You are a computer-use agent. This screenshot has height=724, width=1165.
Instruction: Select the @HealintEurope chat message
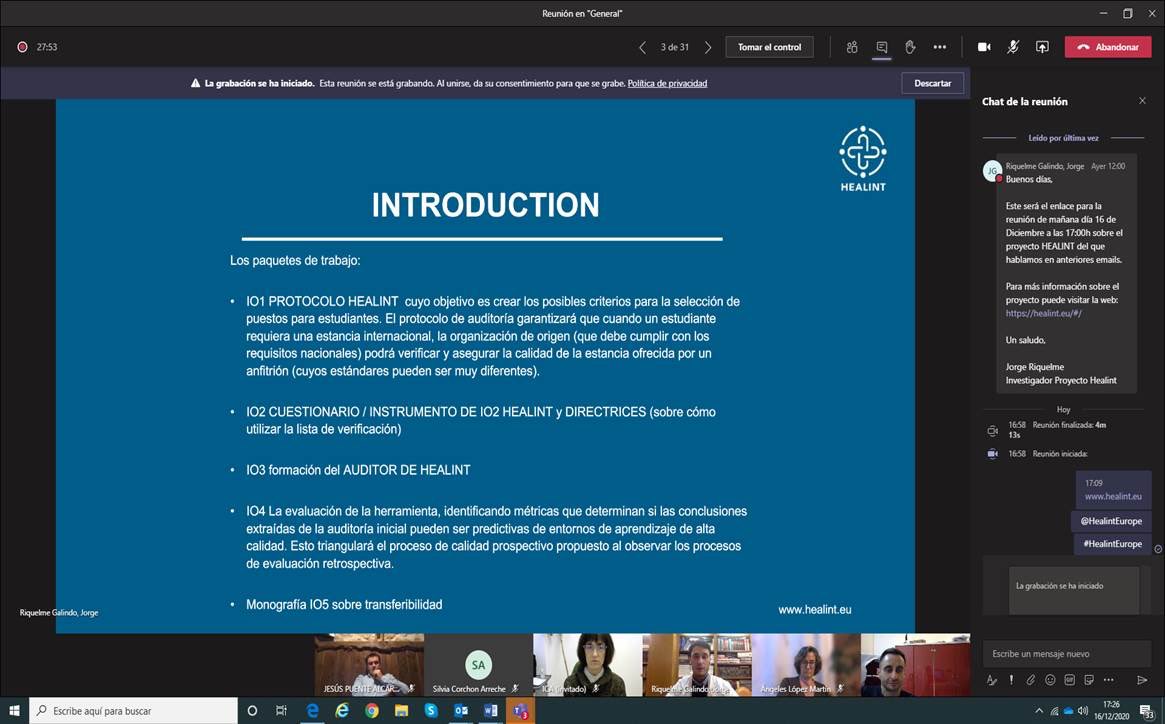(x=1111, y=521)
